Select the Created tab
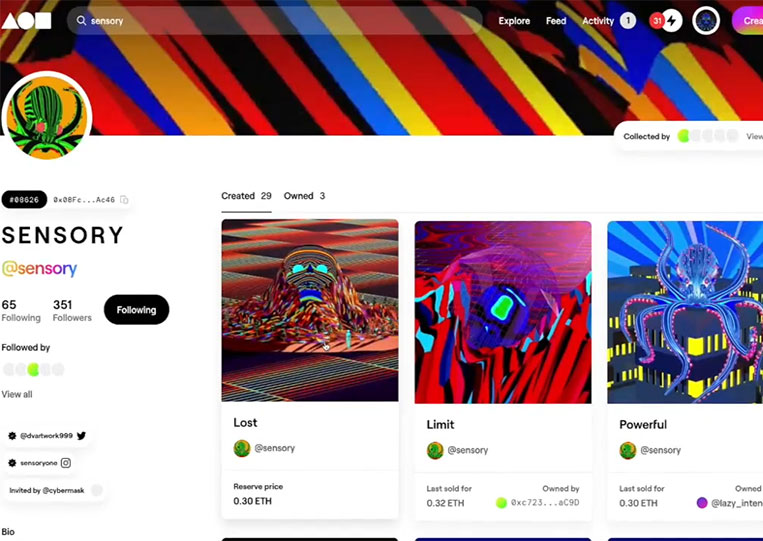Viewport: 763px width, 541px height. point(246,196)
